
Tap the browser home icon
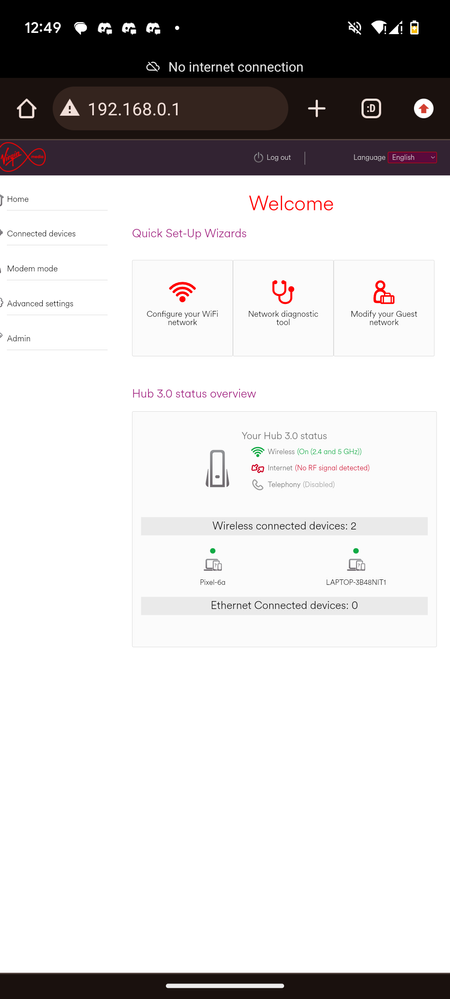click(x=26, y=109)
